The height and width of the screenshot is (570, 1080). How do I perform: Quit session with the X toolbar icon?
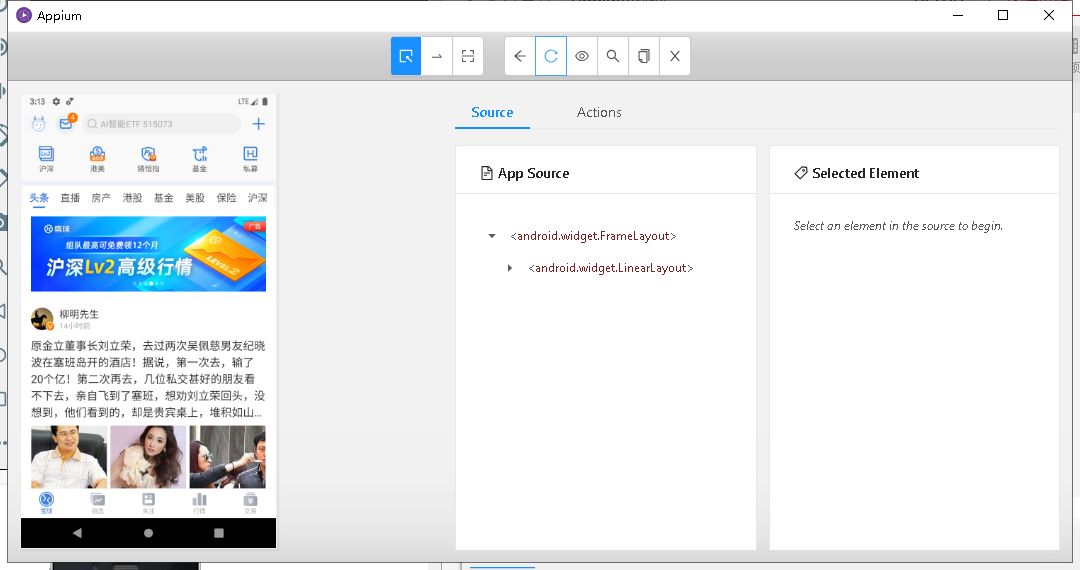675,56
